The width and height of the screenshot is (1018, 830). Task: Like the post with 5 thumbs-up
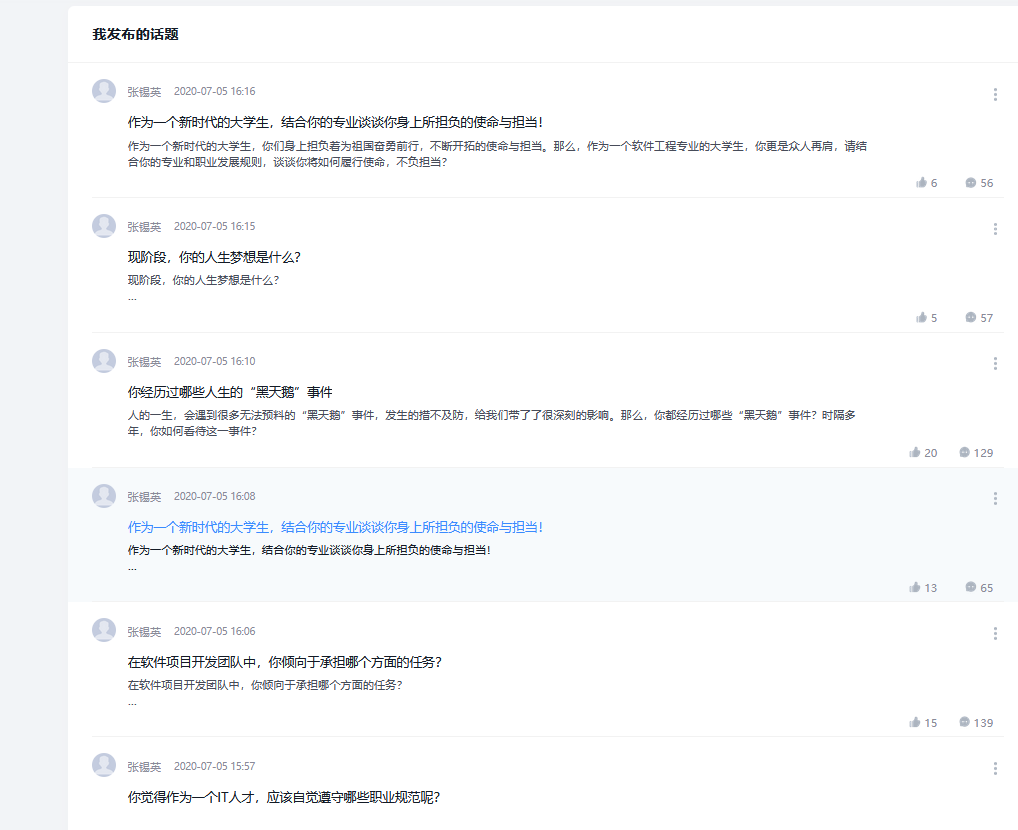(921, 318)
